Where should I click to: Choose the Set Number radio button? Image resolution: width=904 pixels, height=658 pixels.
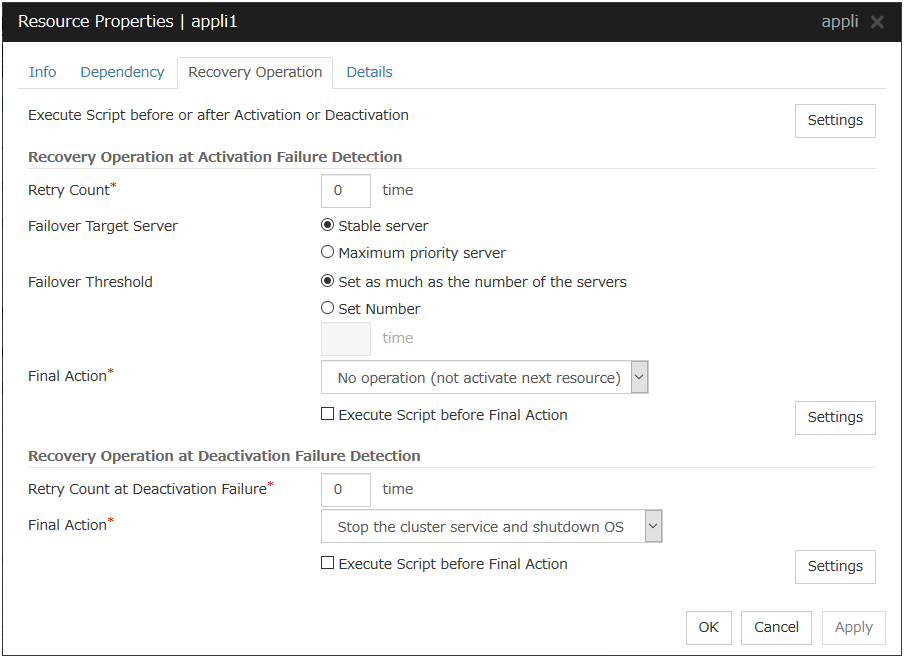328,309
